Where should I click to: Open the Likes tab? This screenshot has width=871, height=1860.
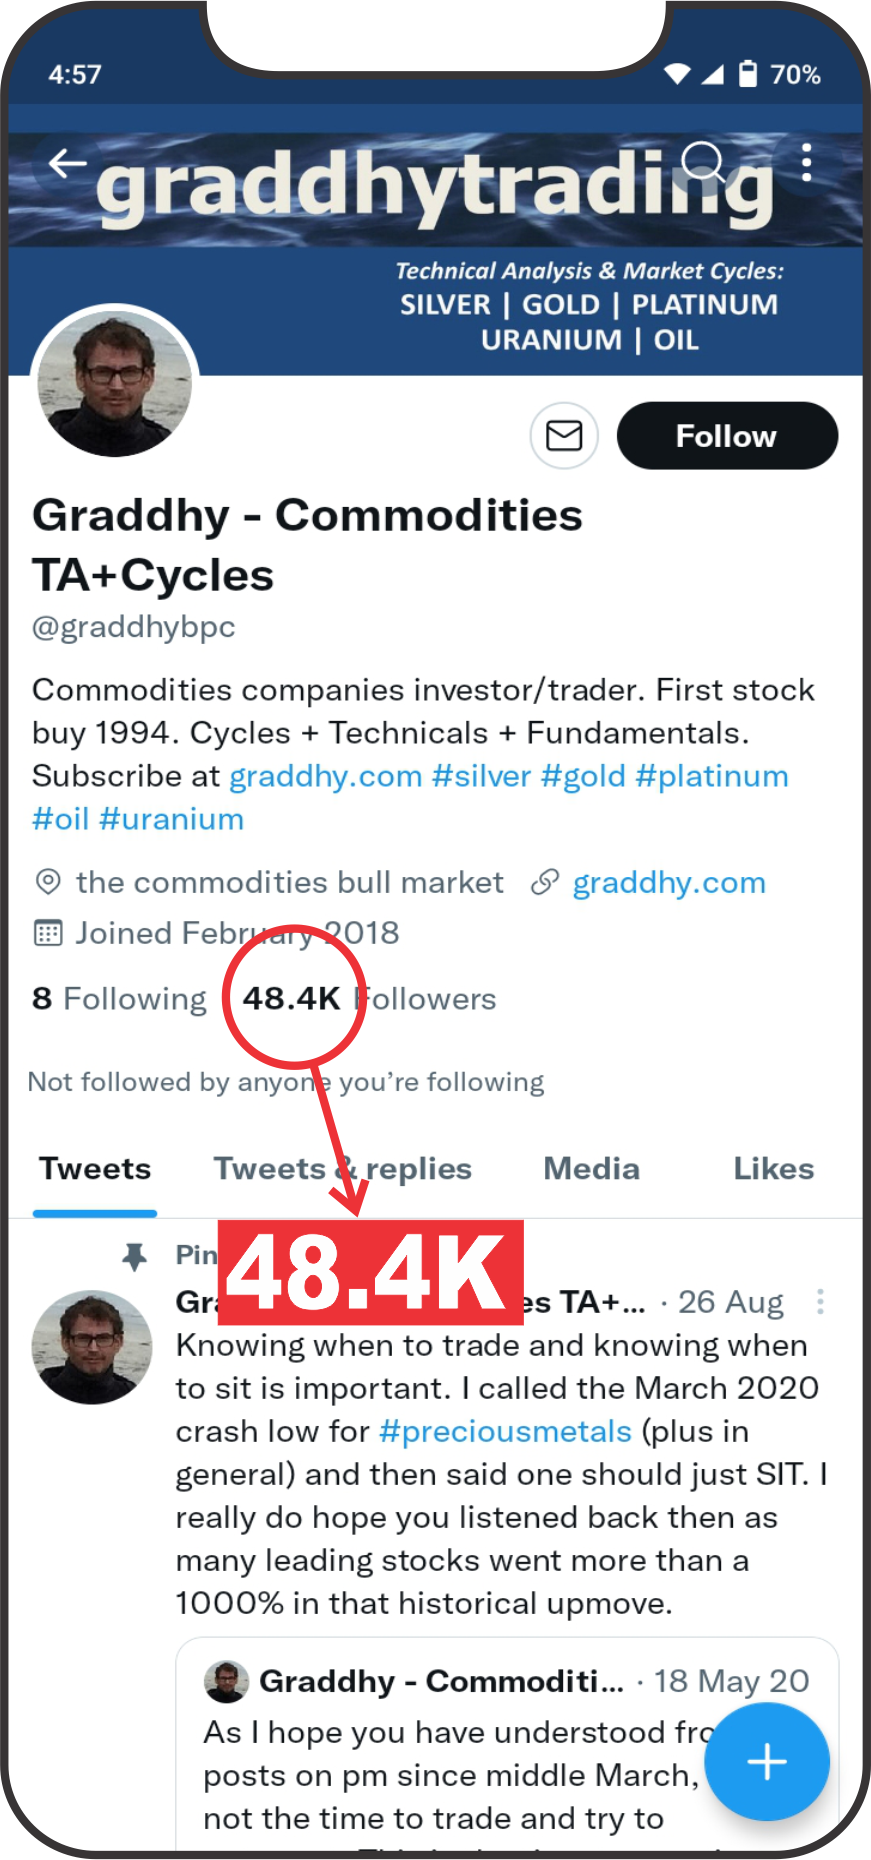coord(773,1169)
